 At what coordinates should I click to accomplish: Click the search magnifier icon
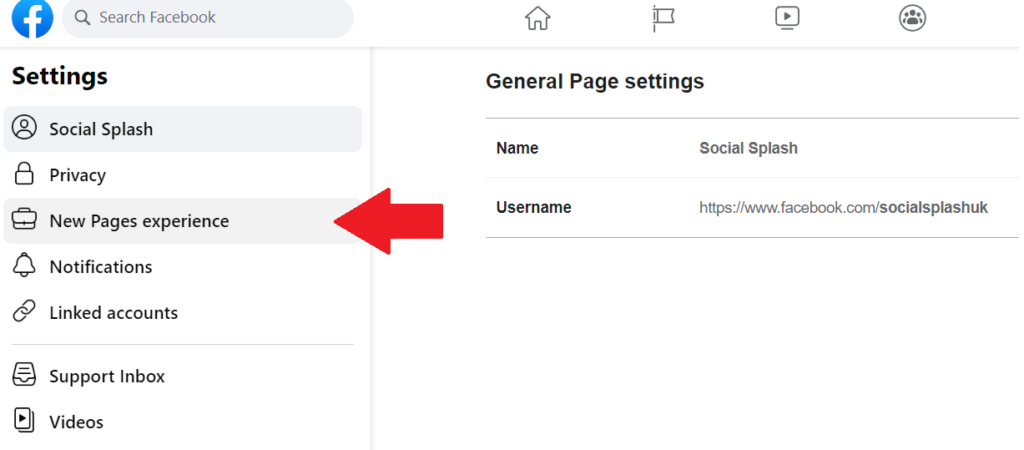(82, 18)
